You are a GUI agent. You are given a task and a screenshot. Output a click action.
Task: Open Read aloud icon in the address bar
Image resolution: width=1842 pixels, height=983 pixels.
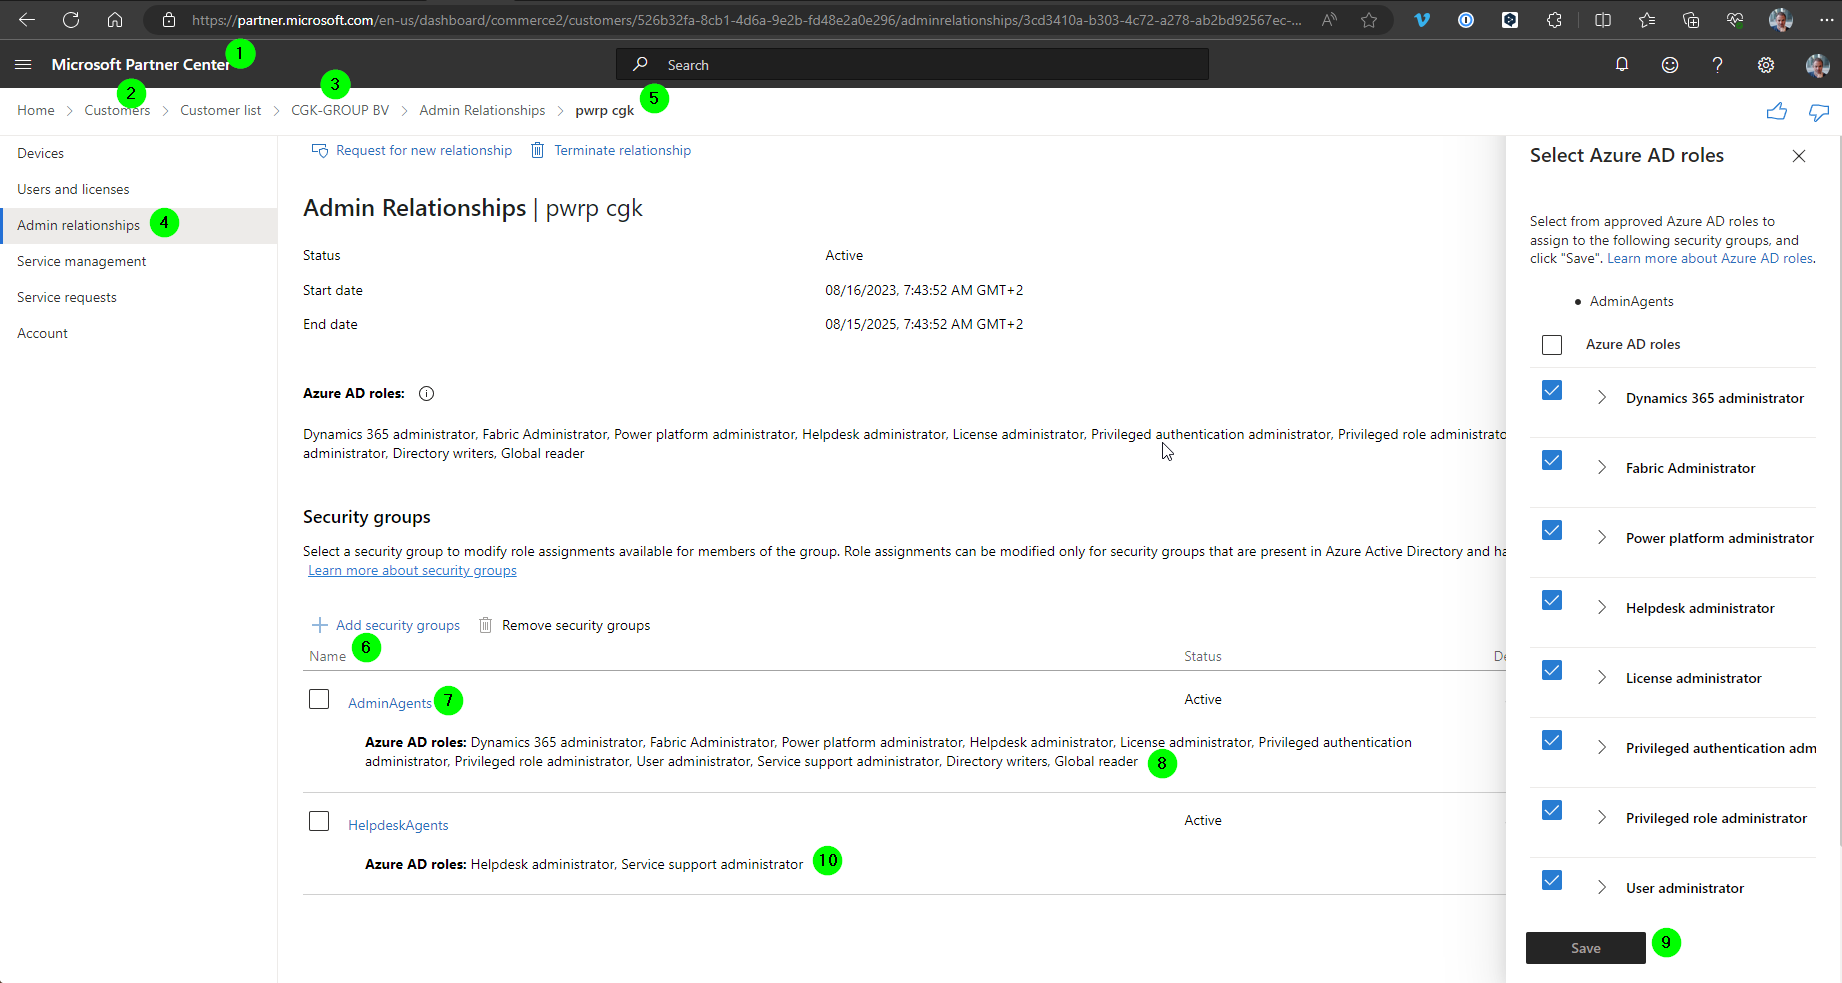pos(1329,20)
